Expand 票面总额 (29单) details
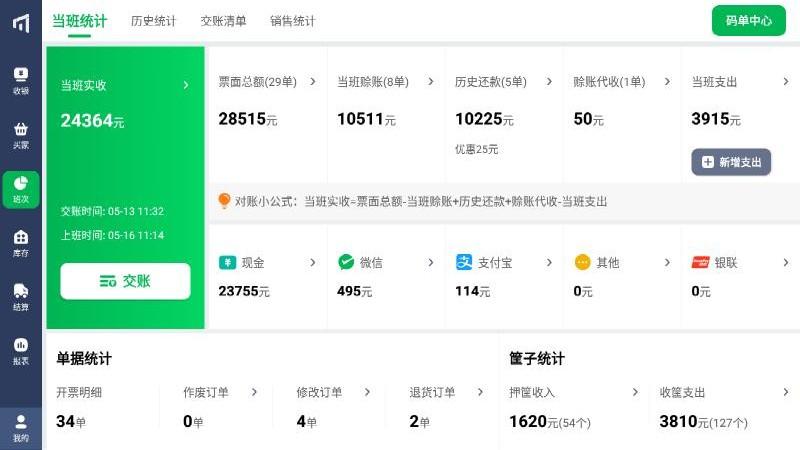 coord(312,82)
